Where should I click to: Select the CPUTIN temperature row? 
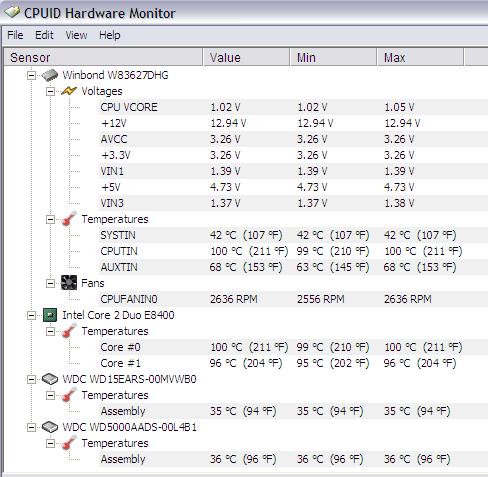coord(293,251)
